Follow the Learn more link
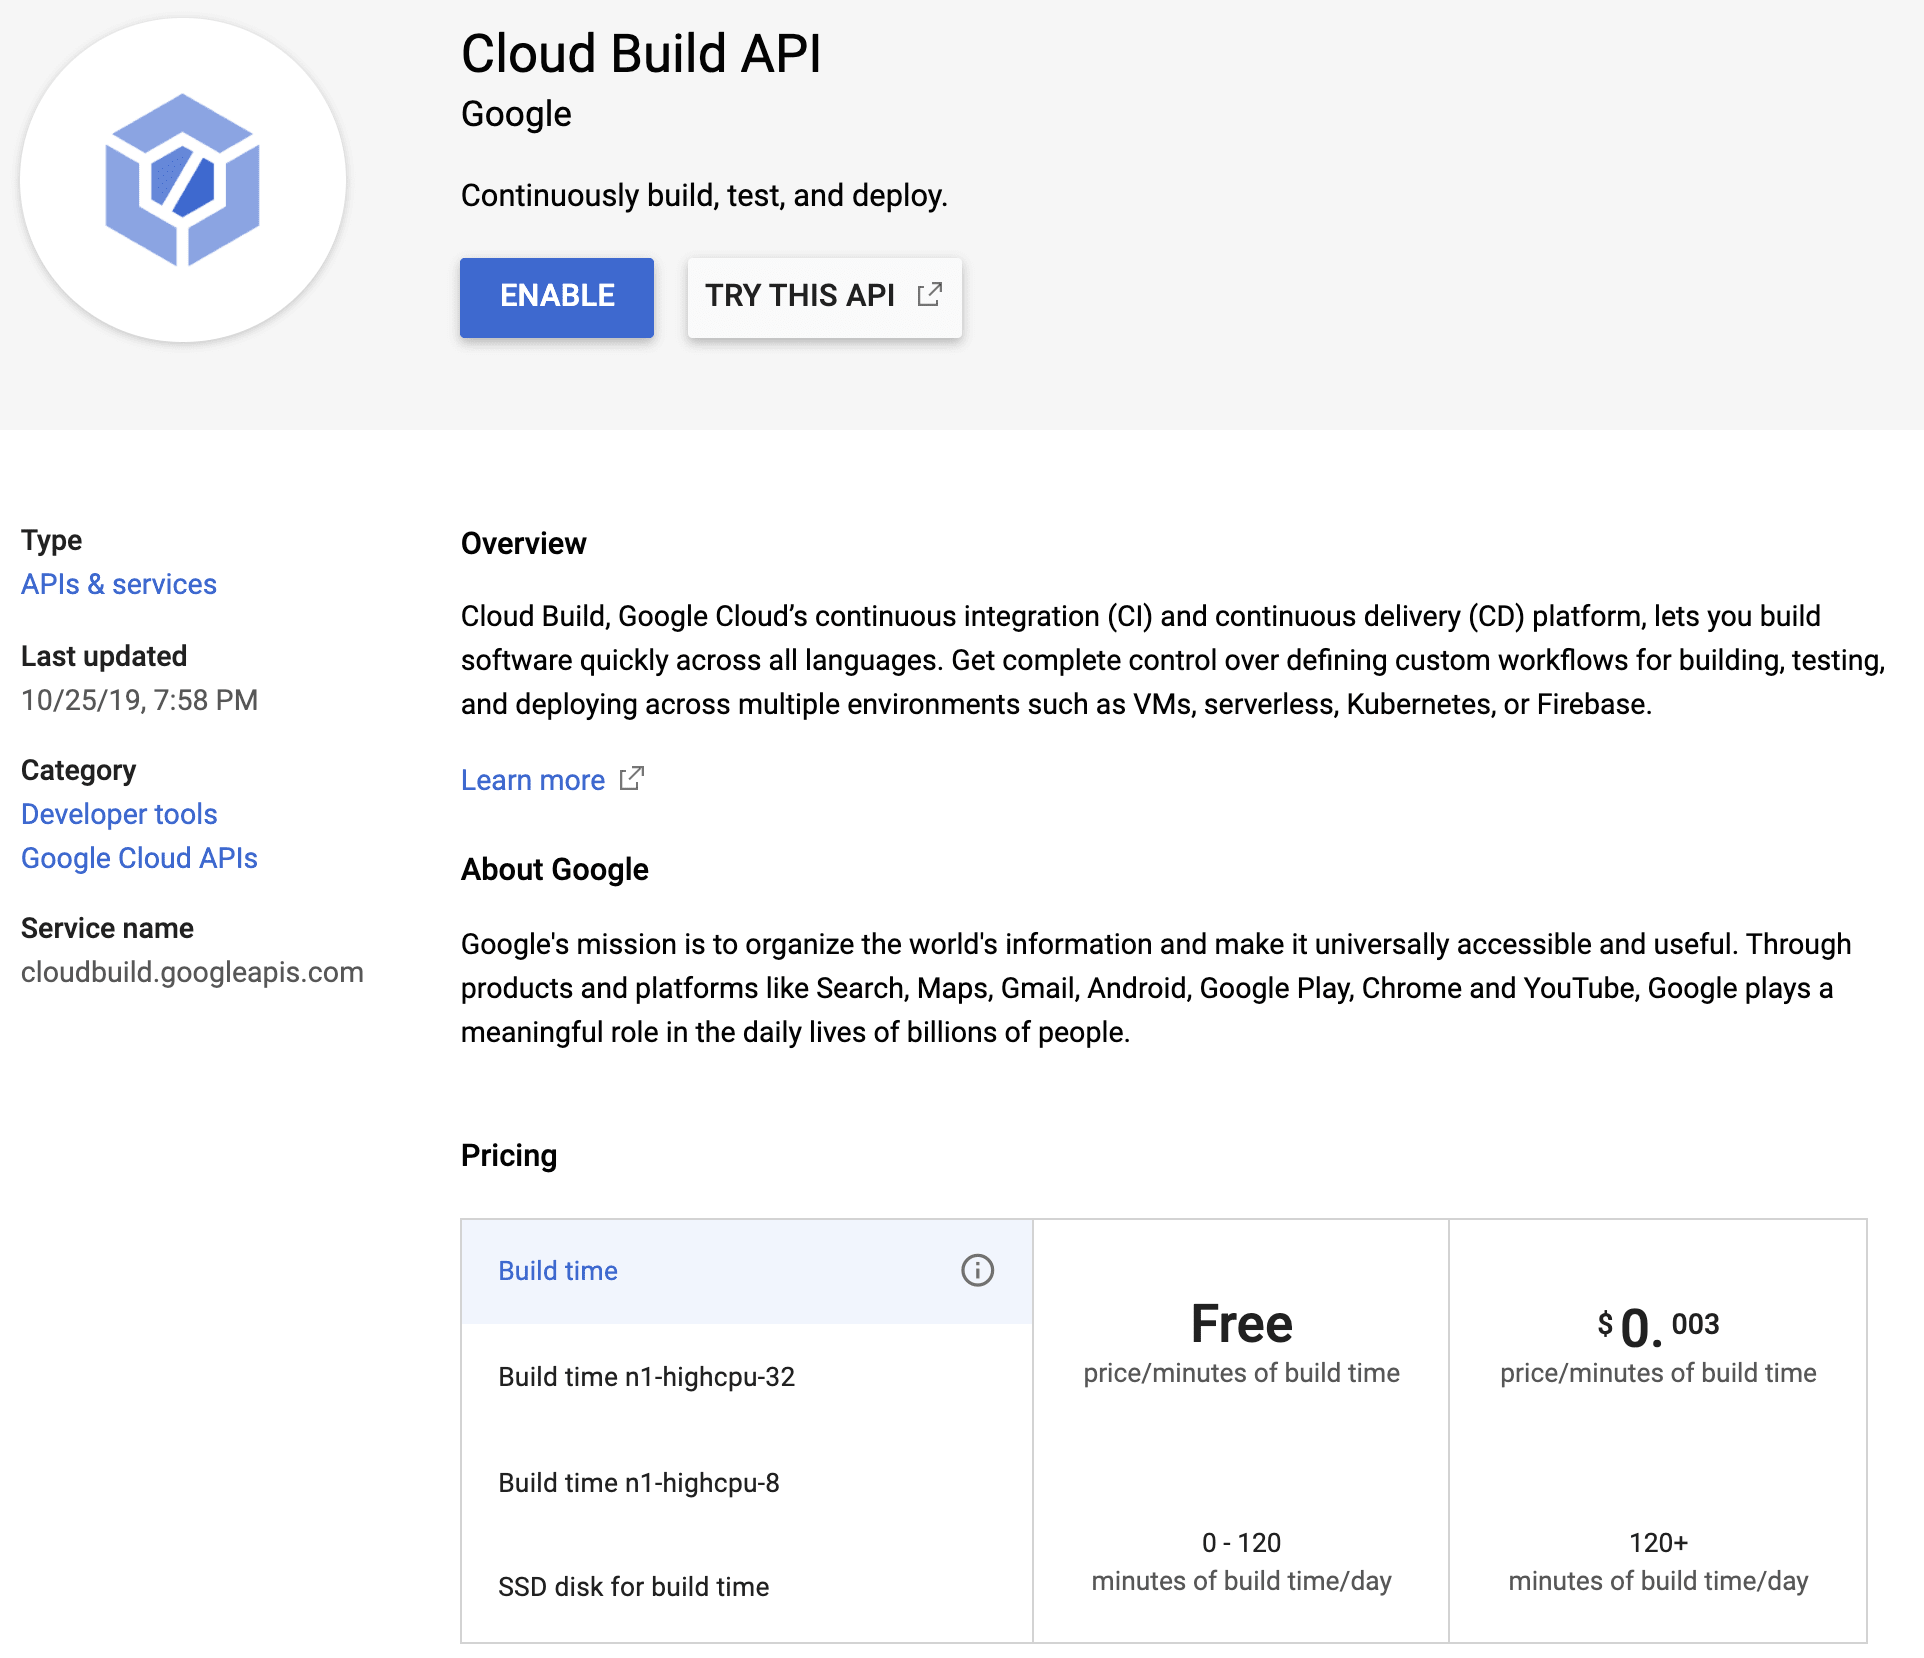Viewport: 1924px width, 1658px height. tap(533, 780)
